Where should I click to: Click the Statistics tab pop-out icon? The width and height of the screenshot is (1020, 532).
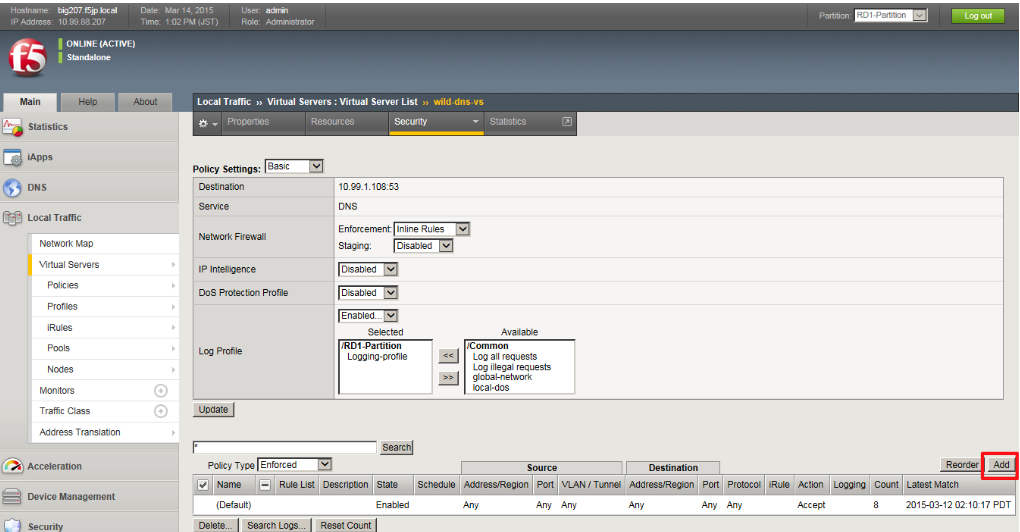click(567, 122)
